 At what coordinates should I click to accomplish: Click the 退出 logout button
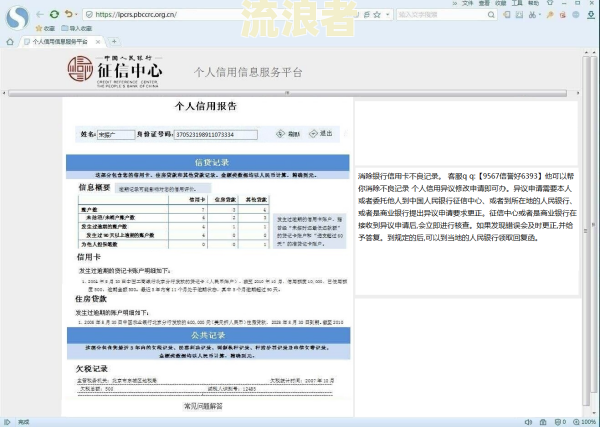(321, 133)
